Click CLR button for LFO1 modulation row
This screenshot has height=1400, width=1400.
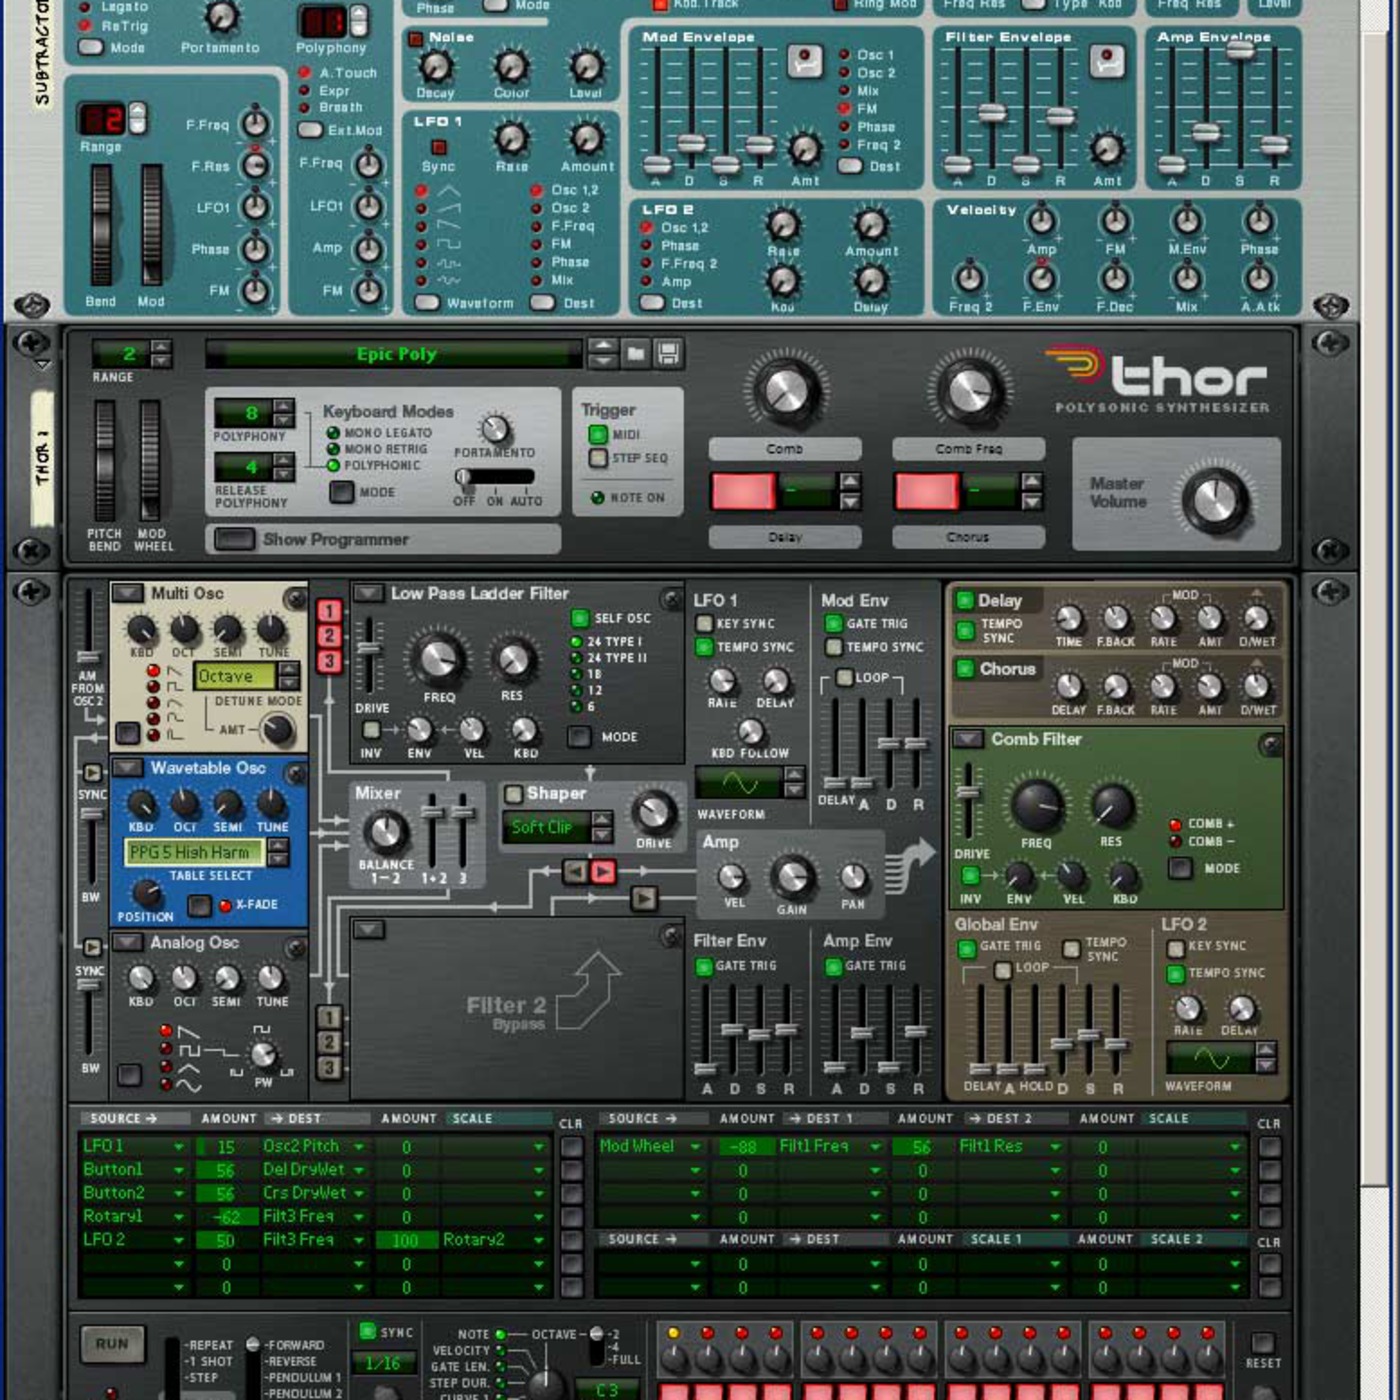pyautogui.click(x=571, y=1147)
